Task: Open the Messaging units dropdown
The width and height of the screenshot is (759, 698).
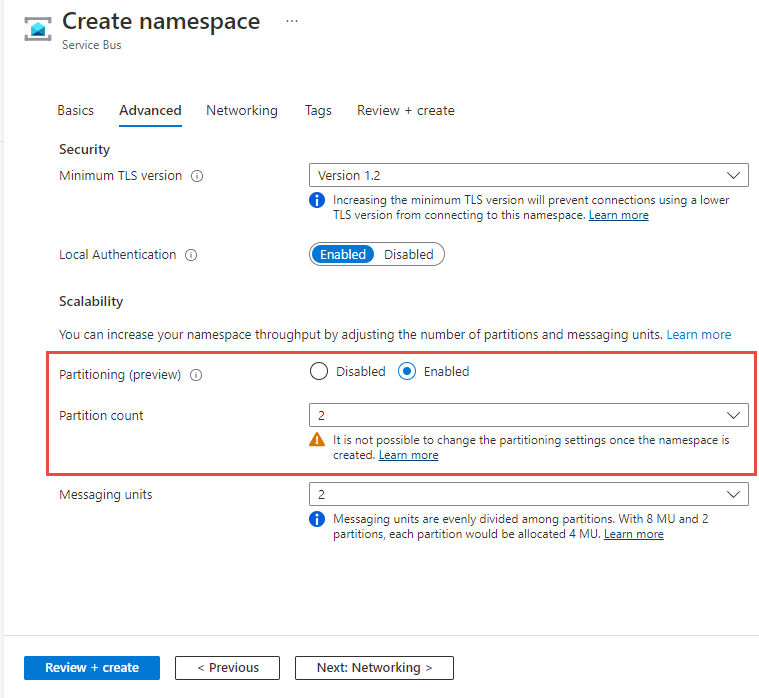Action: click(x=528, y=494)
